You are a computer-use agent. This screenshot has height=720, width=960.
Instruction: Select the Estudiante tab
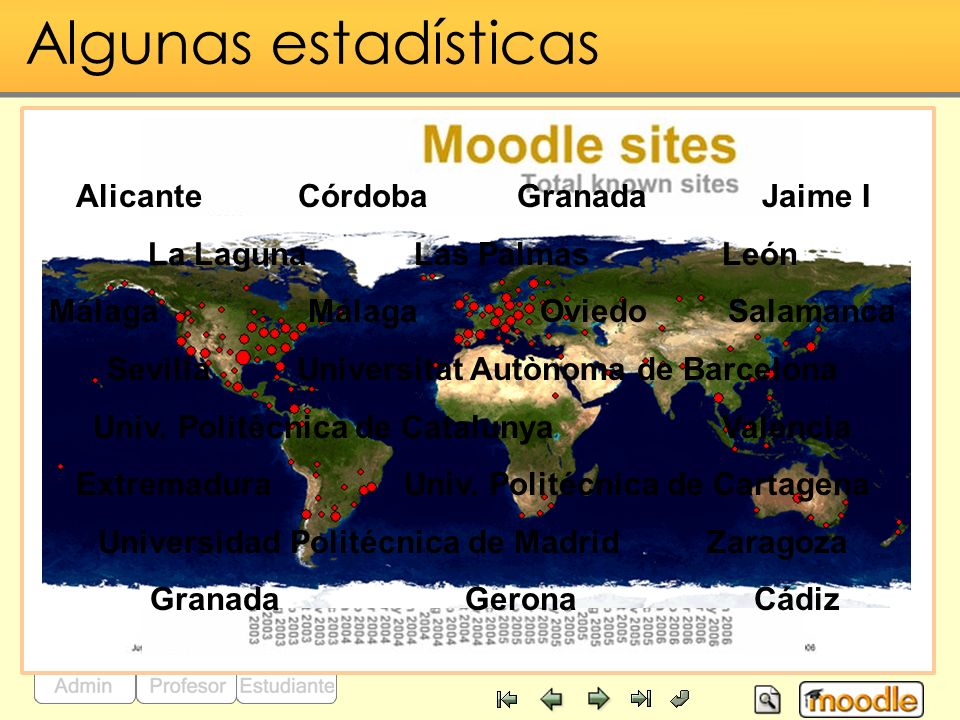(x=287, y=687)
